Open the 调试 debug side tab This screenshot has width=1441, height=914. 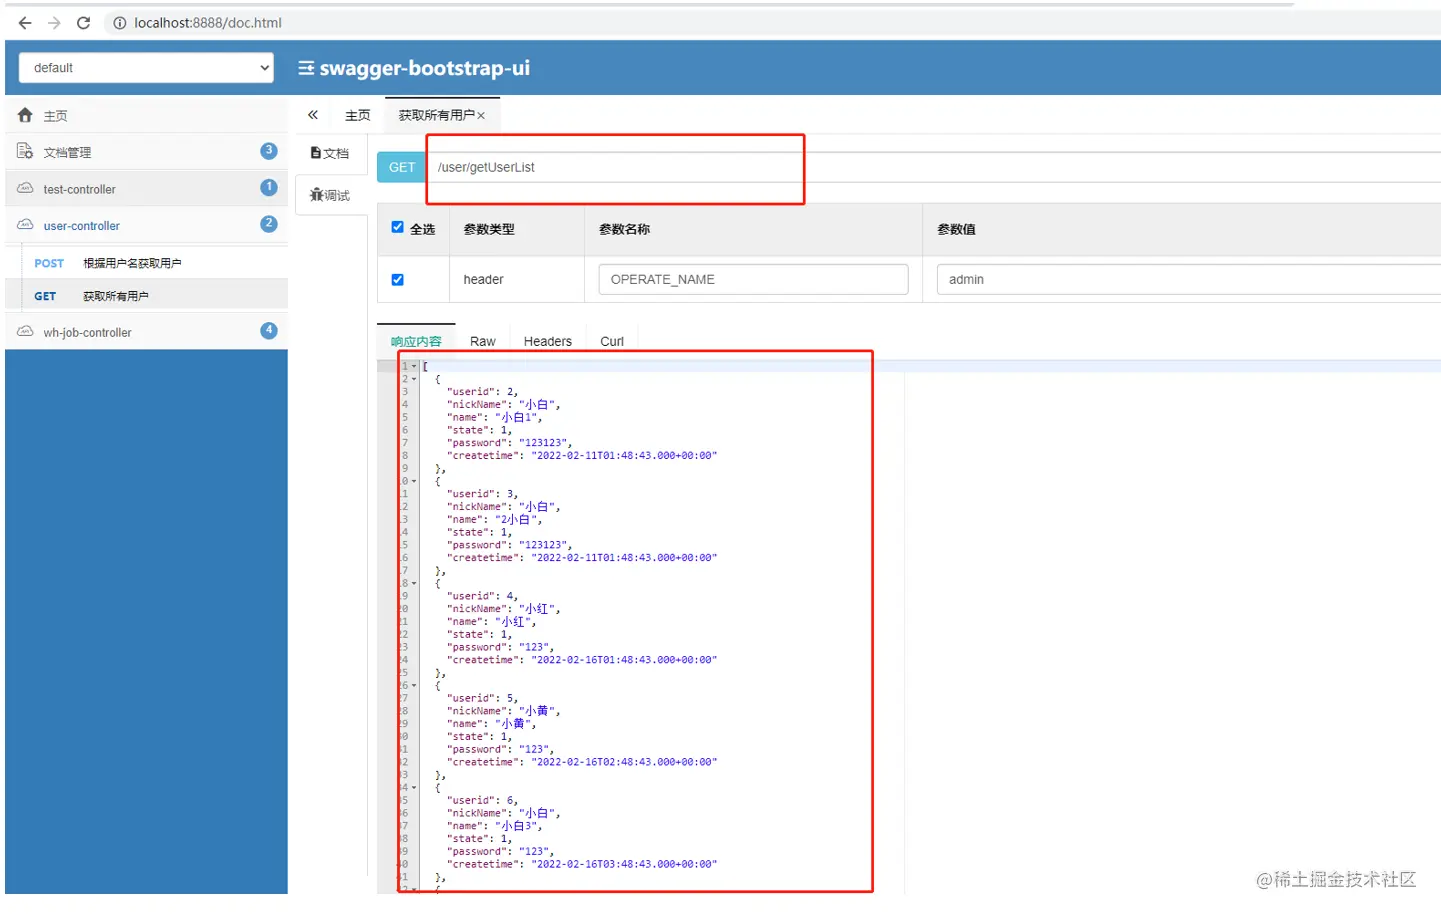click(331, 195)
